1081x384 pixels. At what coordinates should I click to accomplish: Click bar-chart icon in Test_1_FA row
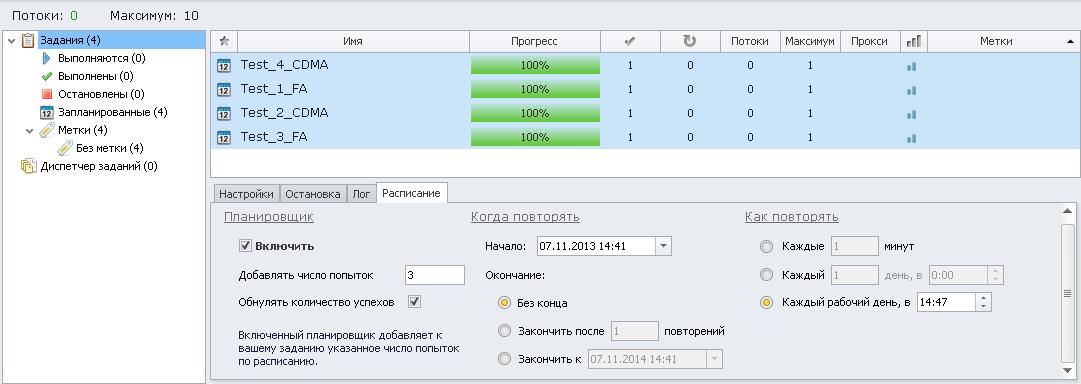click(x=912, y=90)
